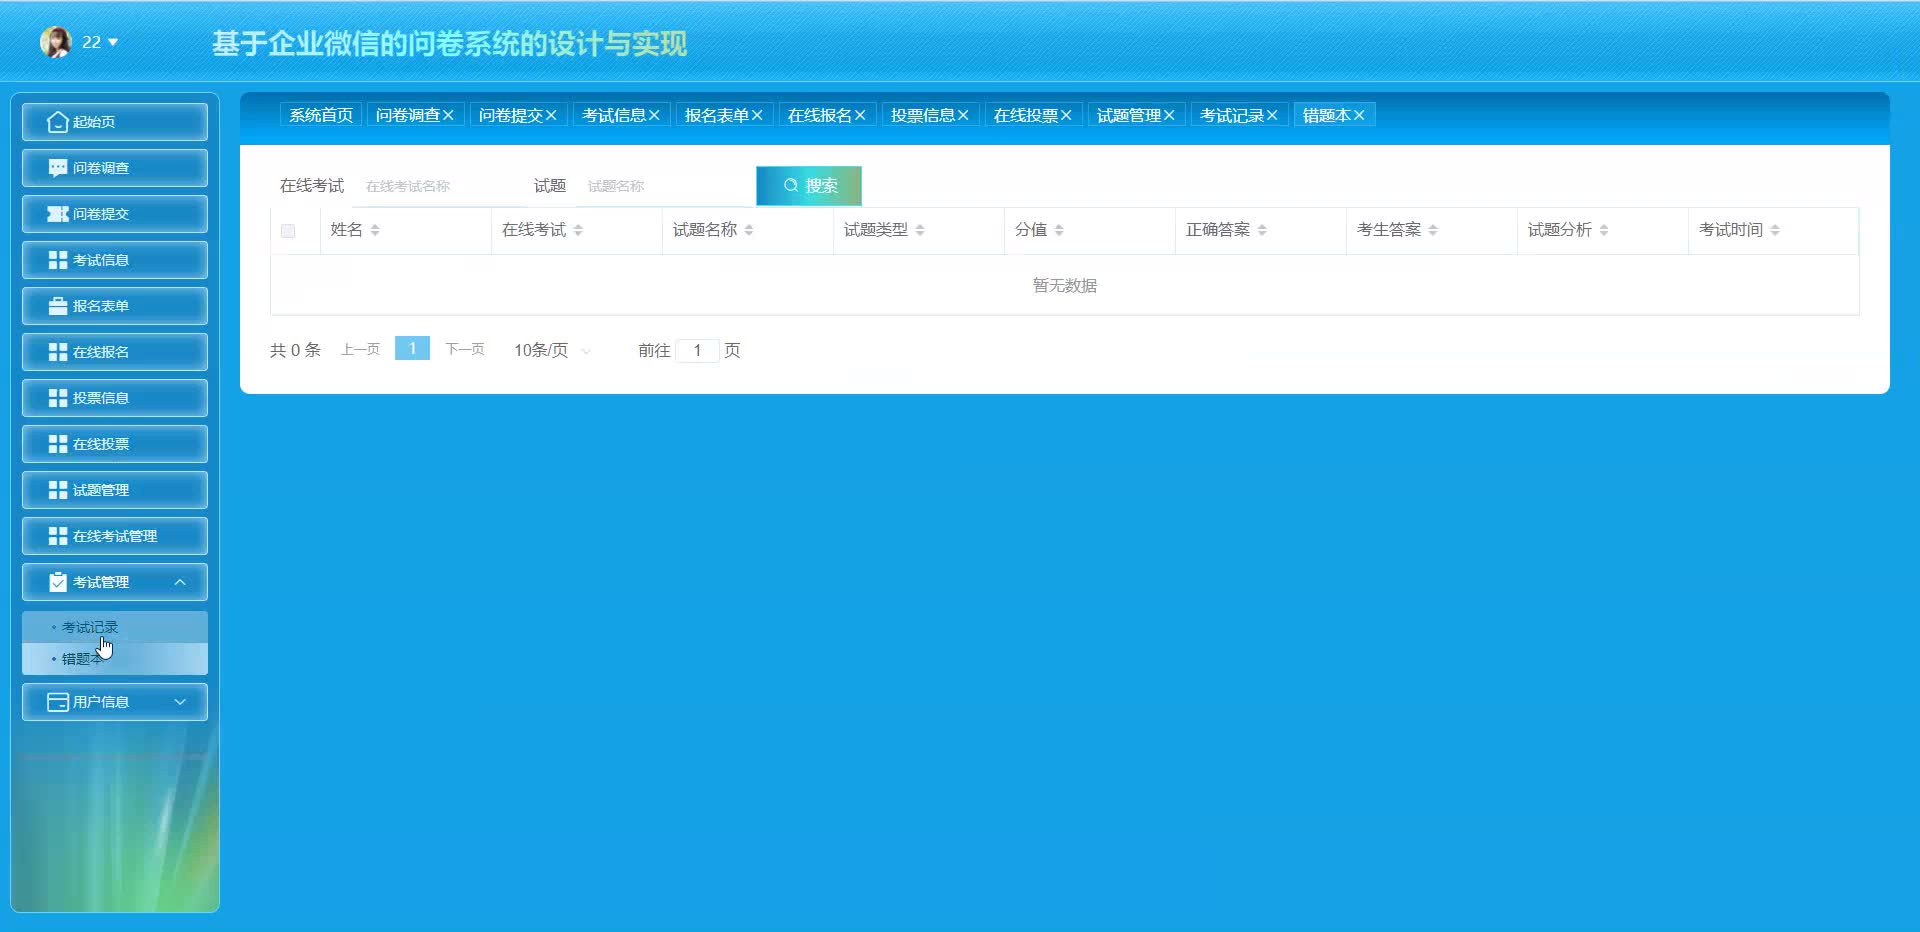Select the 问卷调查 sidebar icon
The image size is (1920, 932).
pos(57,167)
